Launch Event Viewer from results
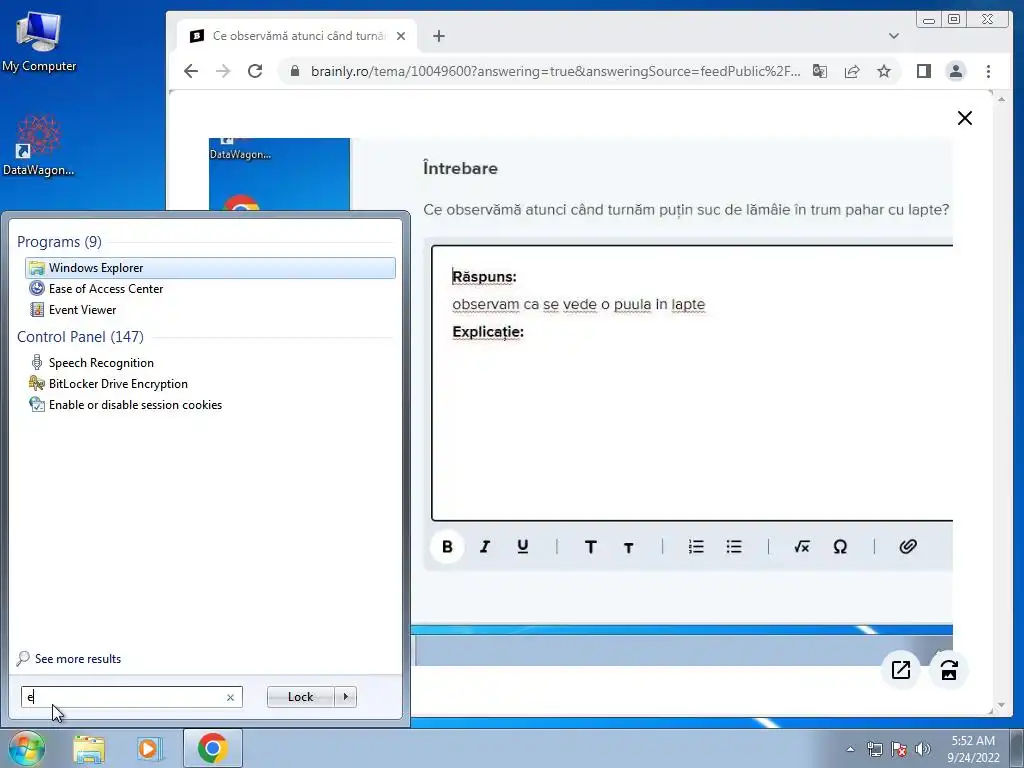The height and width of the screenshot is (768, 1024). point(210,310)
